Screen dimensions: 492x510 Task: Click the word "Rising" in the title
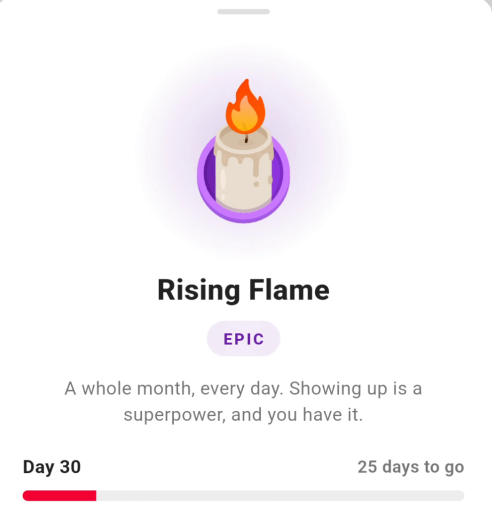(199, 290)
